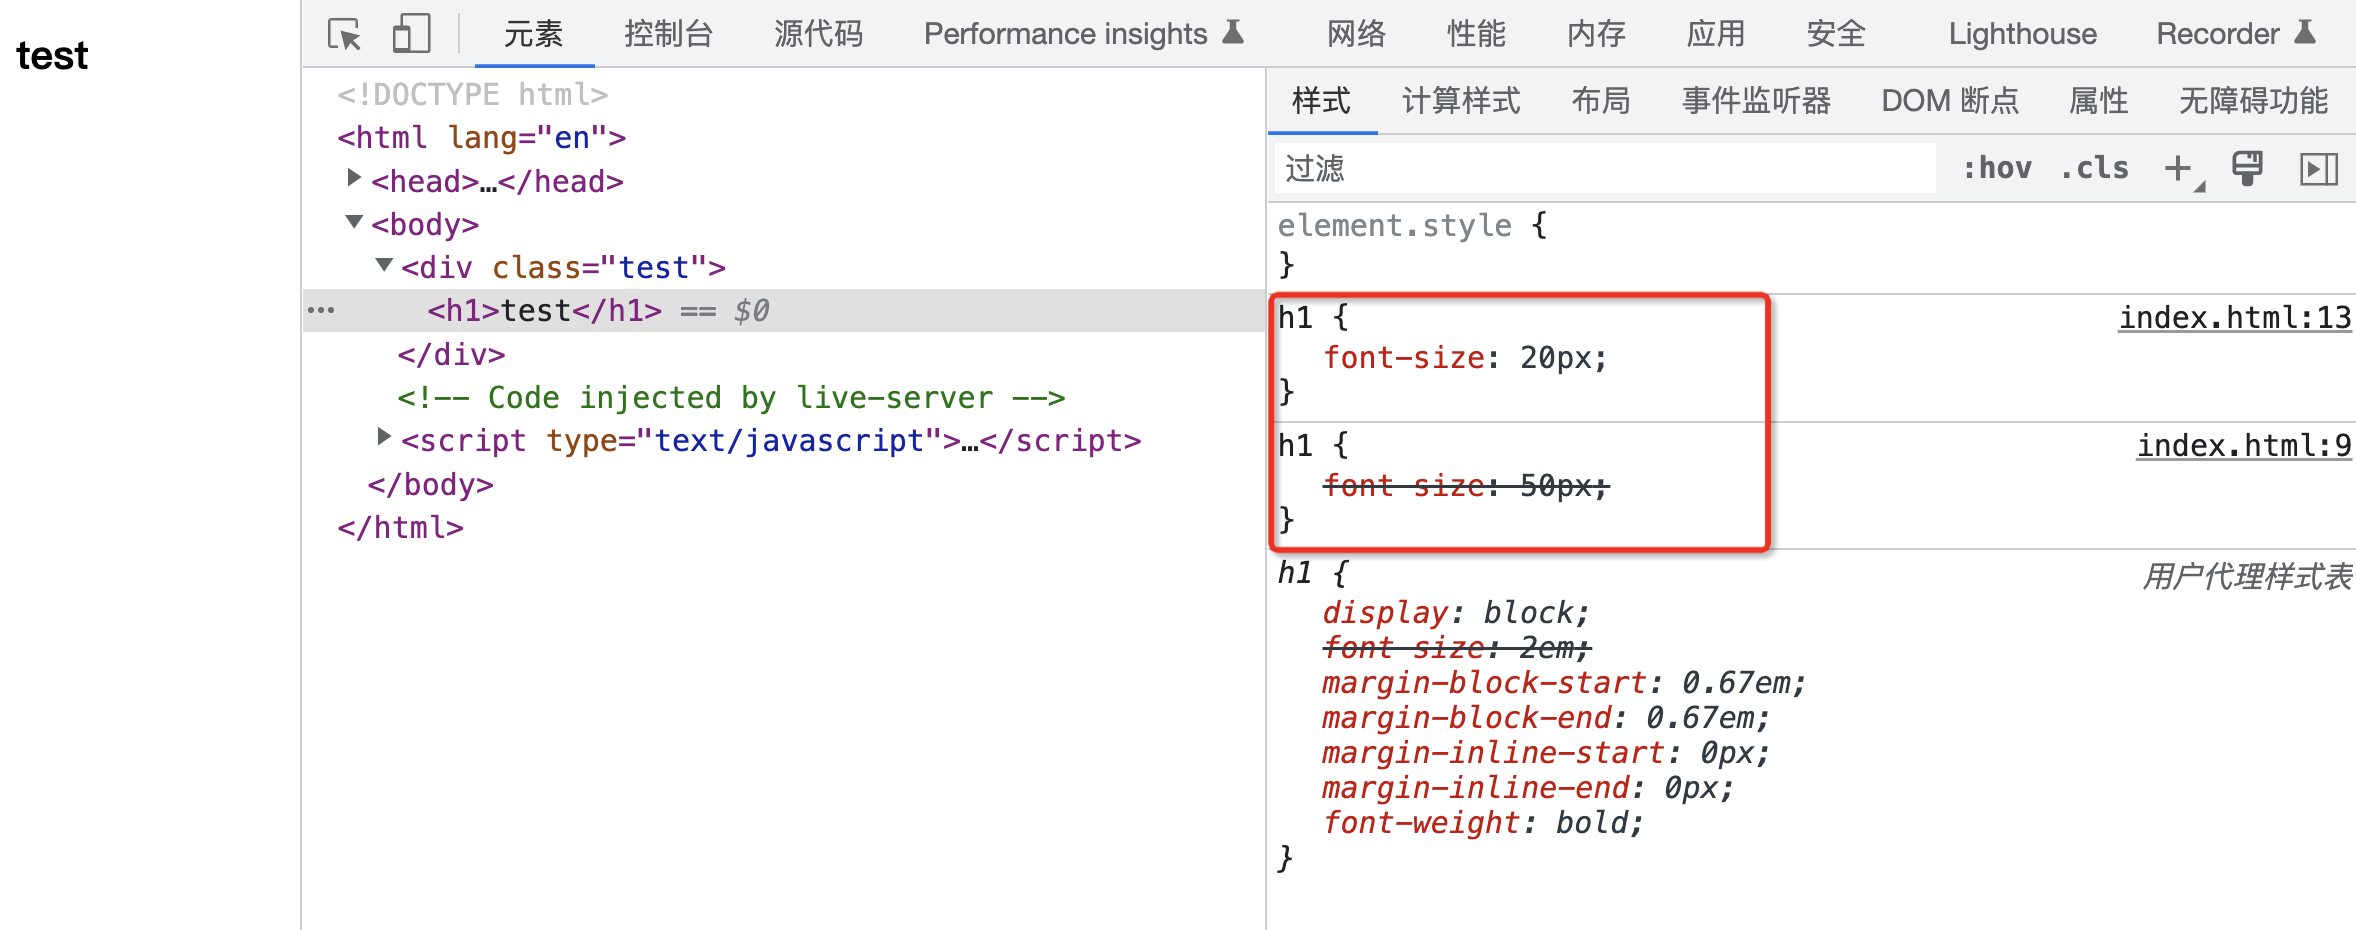Click the three-dots menu beside the h1 row

pos(321,311)
